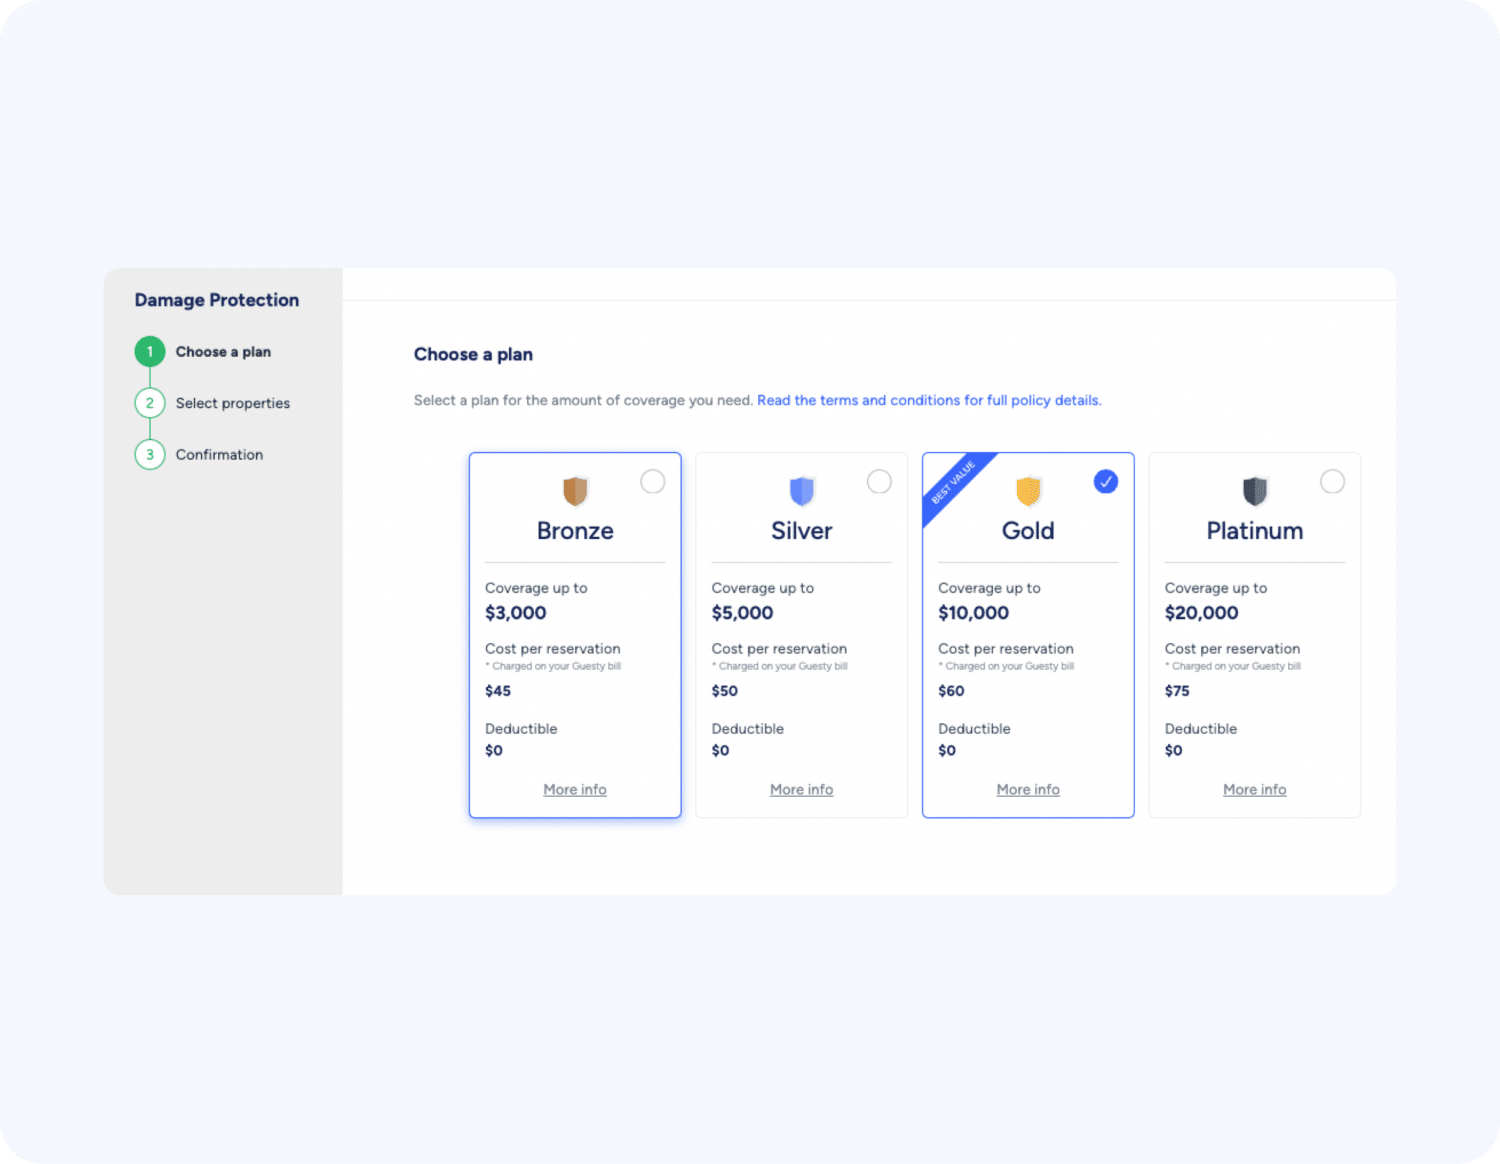This screenshot has width=1500, height=1164.
Task: Open More info for Silver plan
Action: pos(801,790)
